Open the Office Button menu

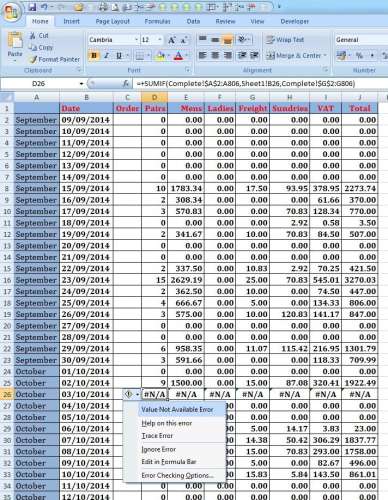click(x=11, y=12)
